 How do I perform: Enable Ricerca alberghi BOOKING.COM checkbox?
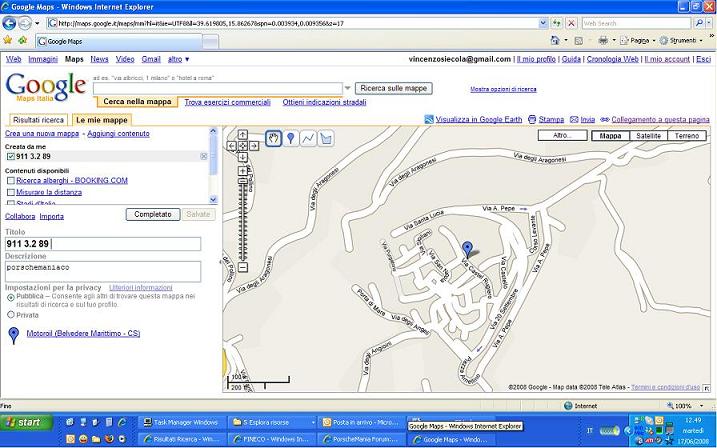pos(11,181)
